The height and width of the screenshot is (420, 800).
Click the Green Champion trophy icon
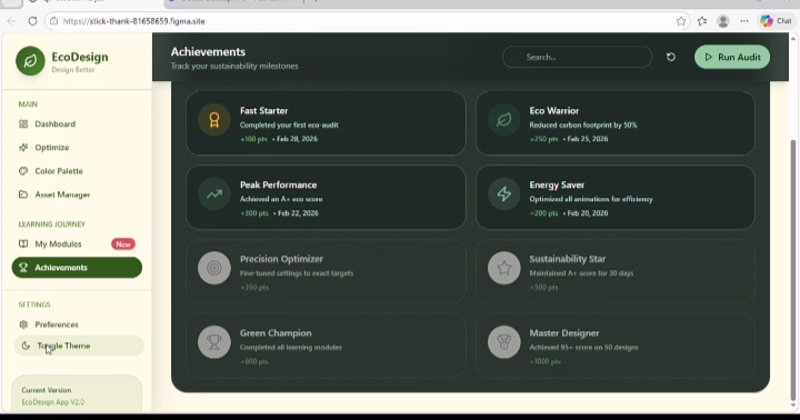click(214, 342)
